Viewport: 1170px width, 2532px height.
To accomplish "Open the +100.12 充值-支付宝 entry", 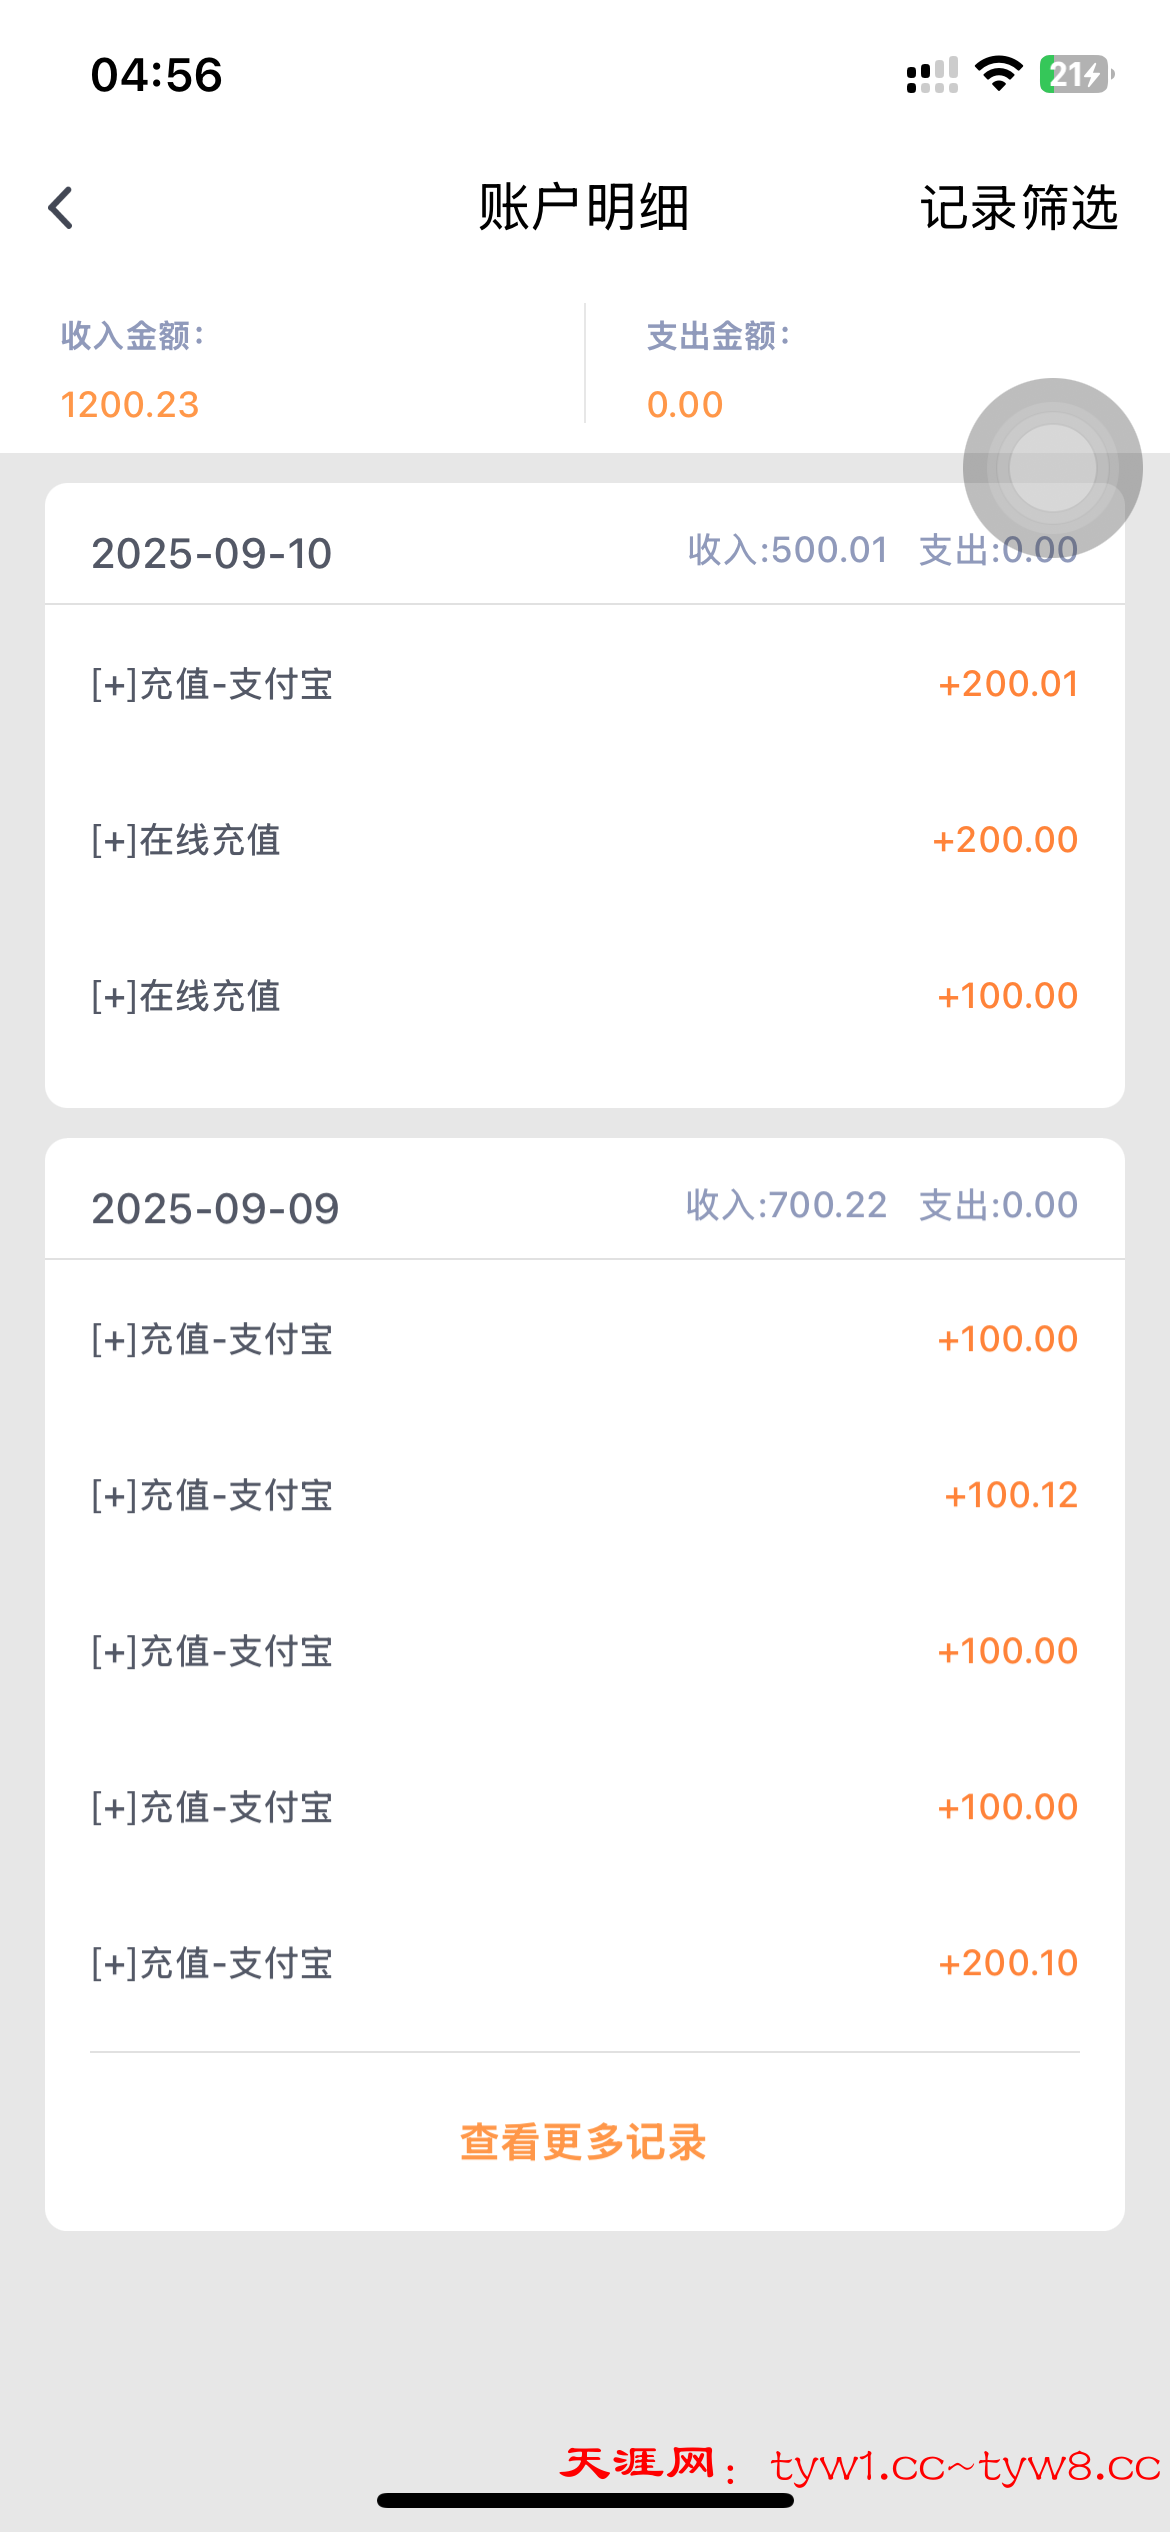I will point(584,1495).
